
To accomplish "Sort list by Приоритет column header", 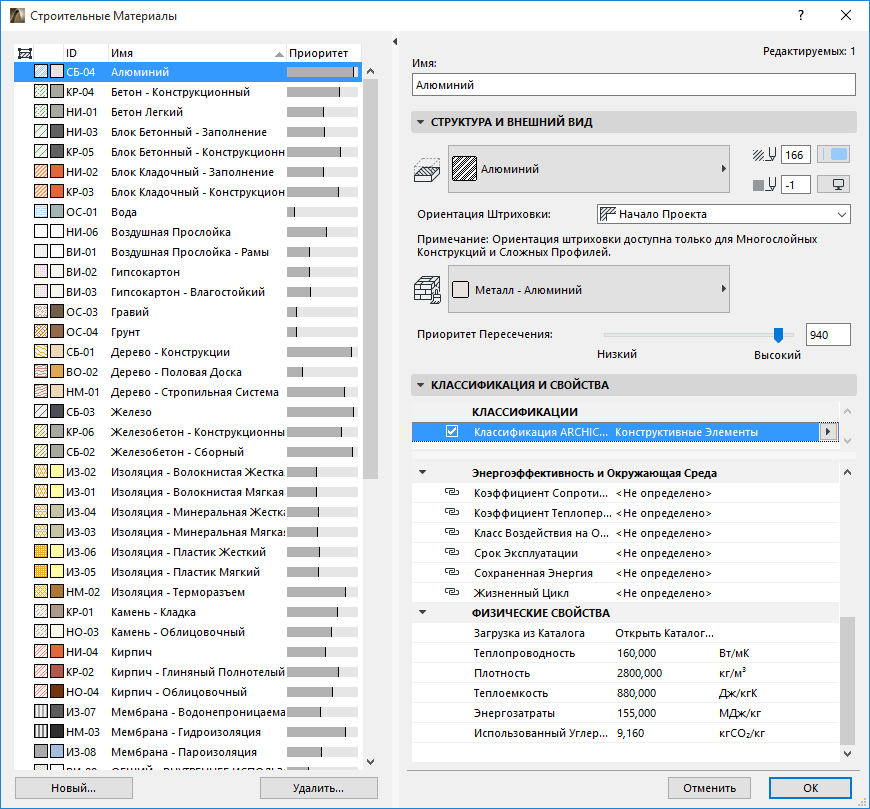I will [x=318, y=52].
